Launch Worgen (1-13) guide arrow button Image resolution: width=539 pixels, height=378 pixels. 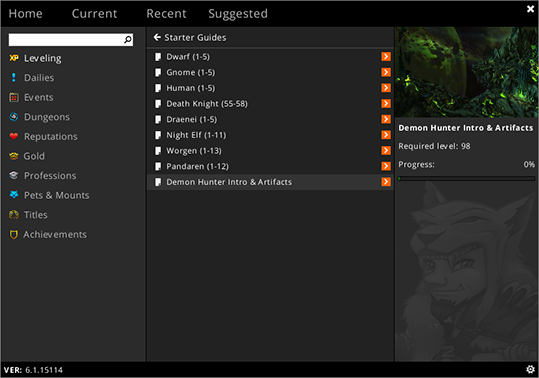click(x=386, y=151)
